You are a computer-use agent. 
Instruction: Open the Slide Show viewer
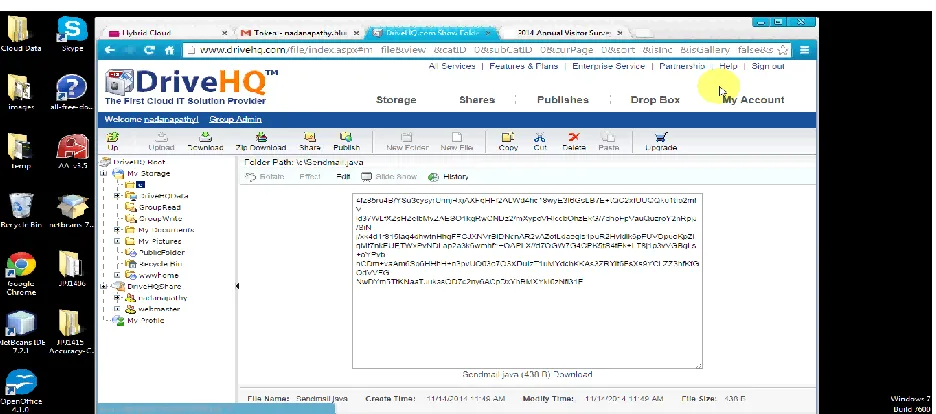[x=389, y=177]
